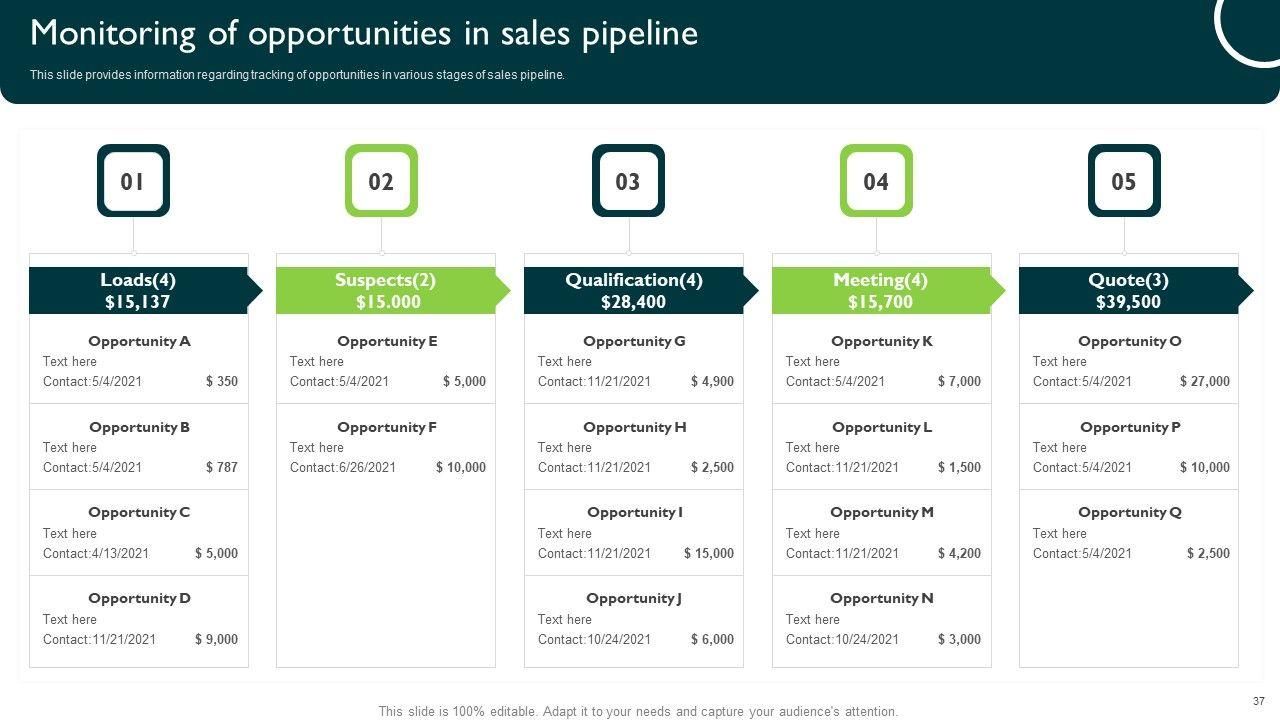1280x720 pixels.
Task: Select the slide title about monitoring opportunities
Action: pos(364,34)
